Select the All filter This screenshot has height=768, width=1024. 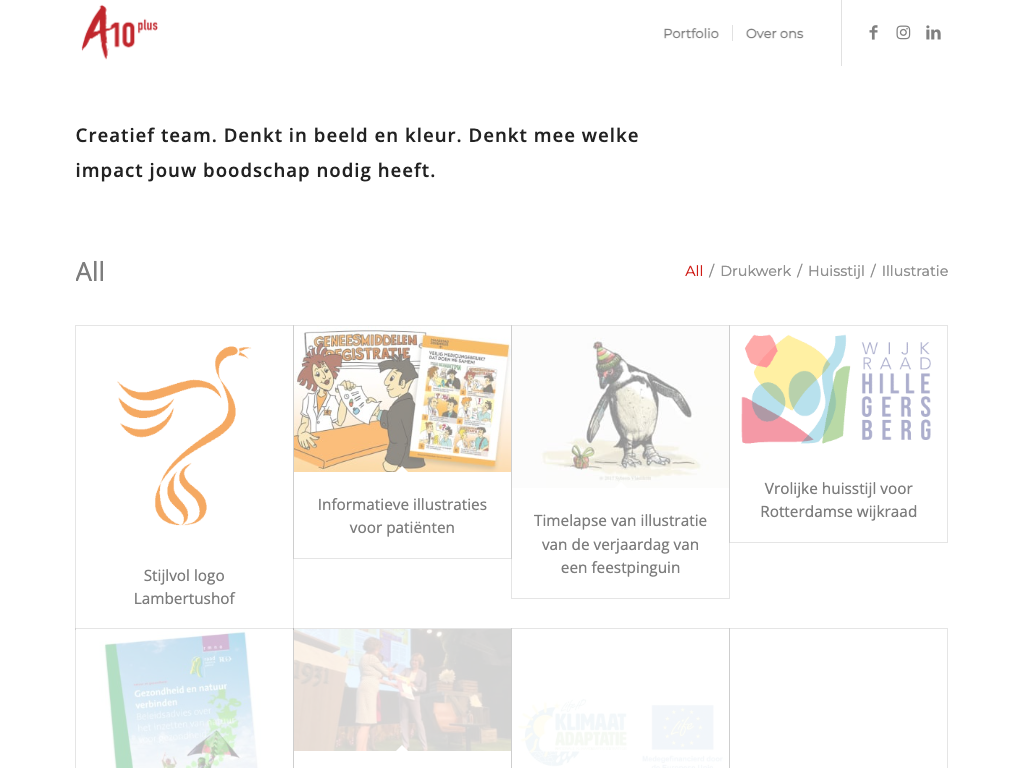click(694, 271)
